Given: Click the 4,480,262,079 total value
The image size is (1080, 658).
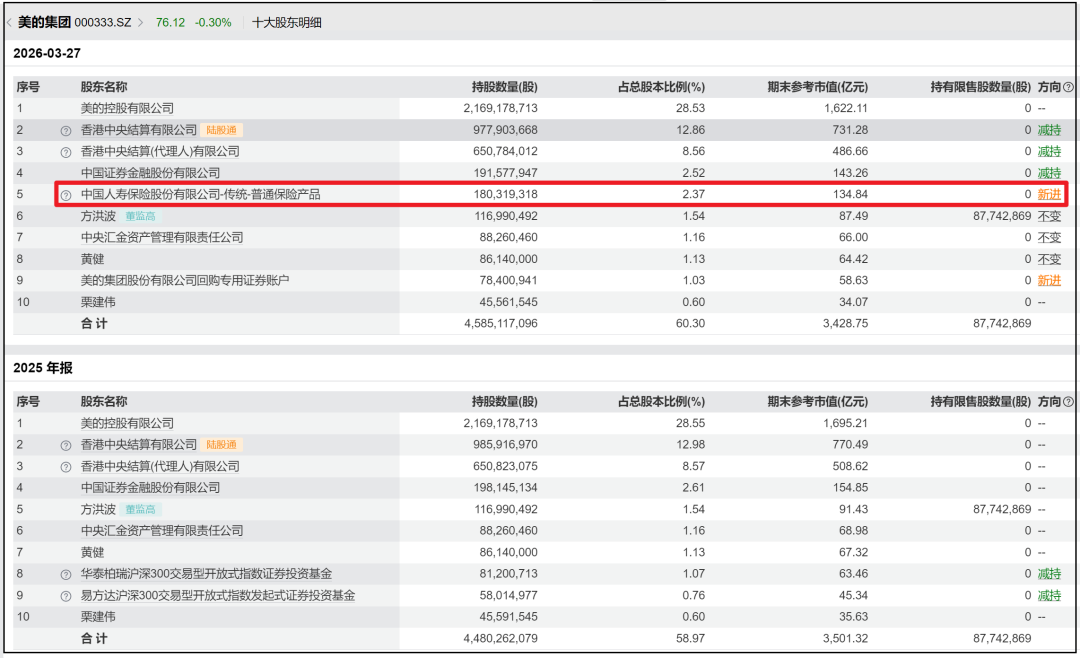Looking at the screenshot, I should pyautogui.click(x=501, y=639).
